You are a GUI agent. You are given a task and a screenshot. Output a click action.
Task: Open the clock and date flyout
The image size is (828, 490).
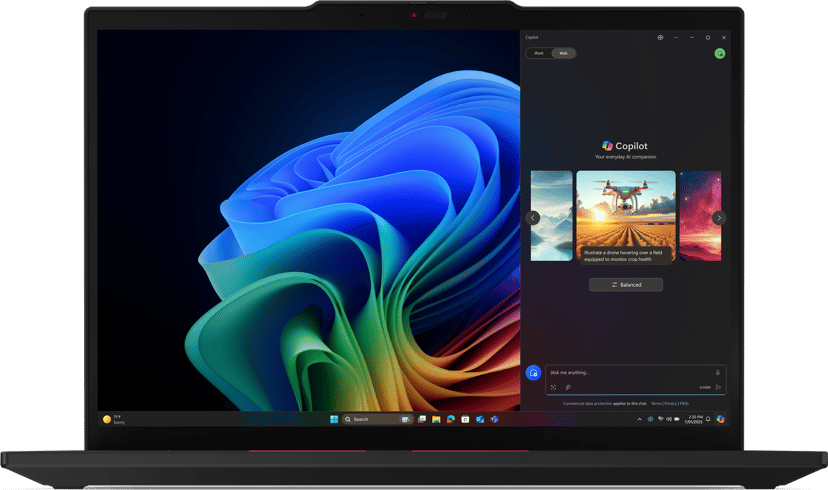pyautogui.click(x=694, y=419)
